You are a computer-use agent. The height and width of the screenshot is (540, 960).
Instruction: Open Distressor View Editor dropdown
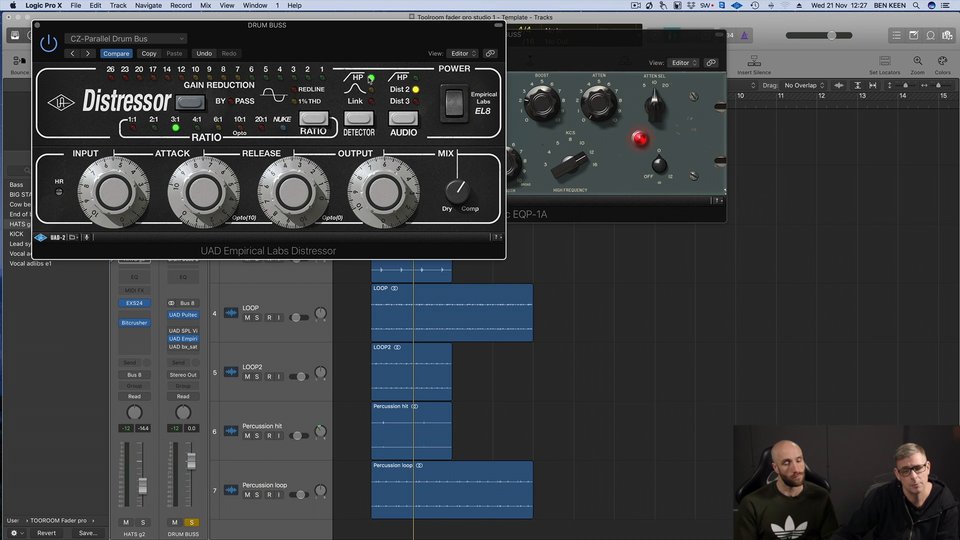click(x=462, y=53)
